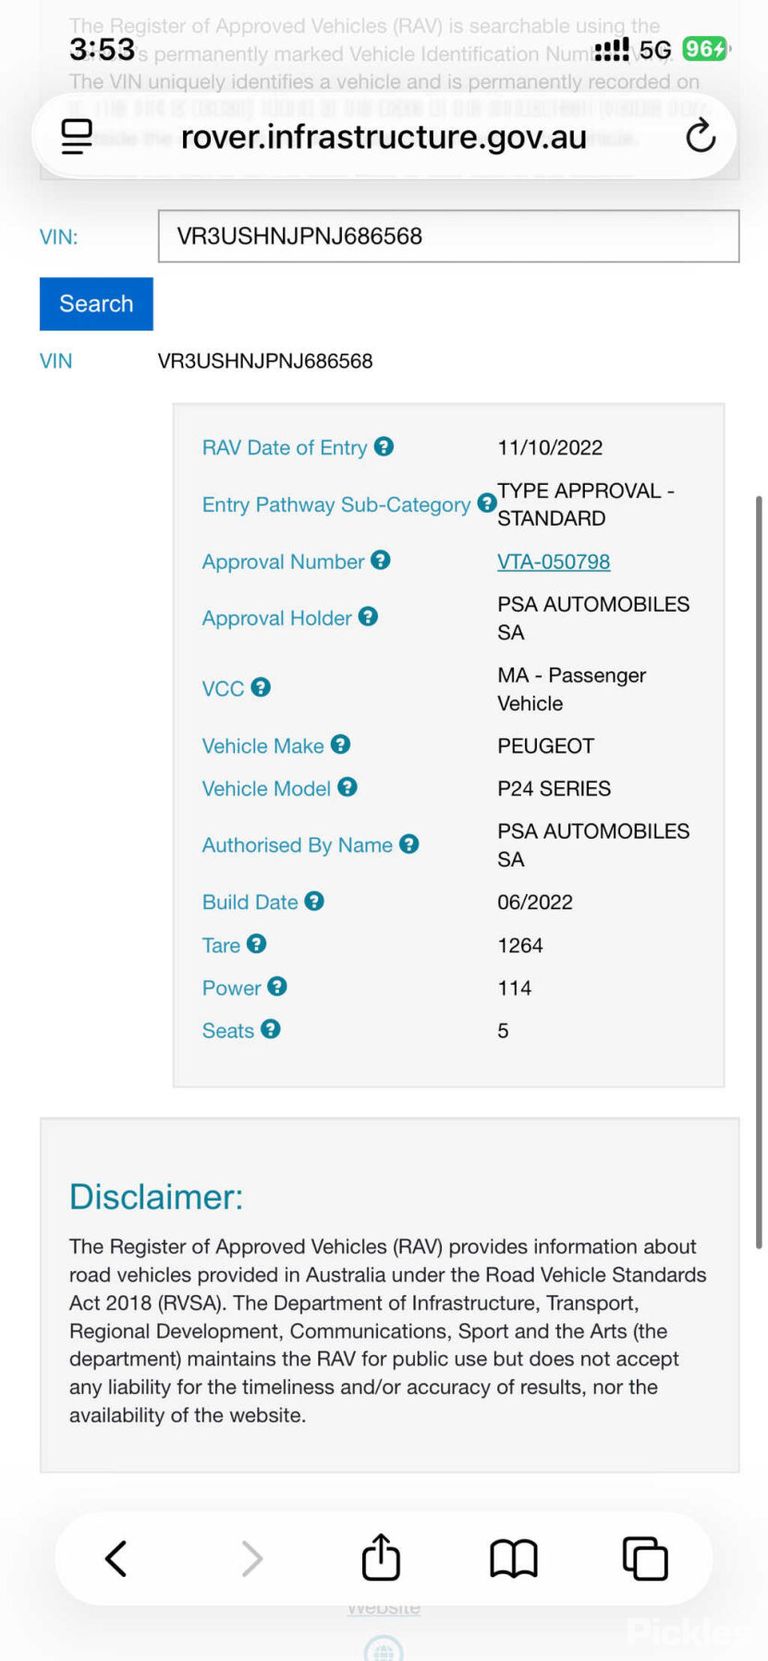Open the VTA-050798 approval link
Screen dimensions: 768x1661
(554, 562)
